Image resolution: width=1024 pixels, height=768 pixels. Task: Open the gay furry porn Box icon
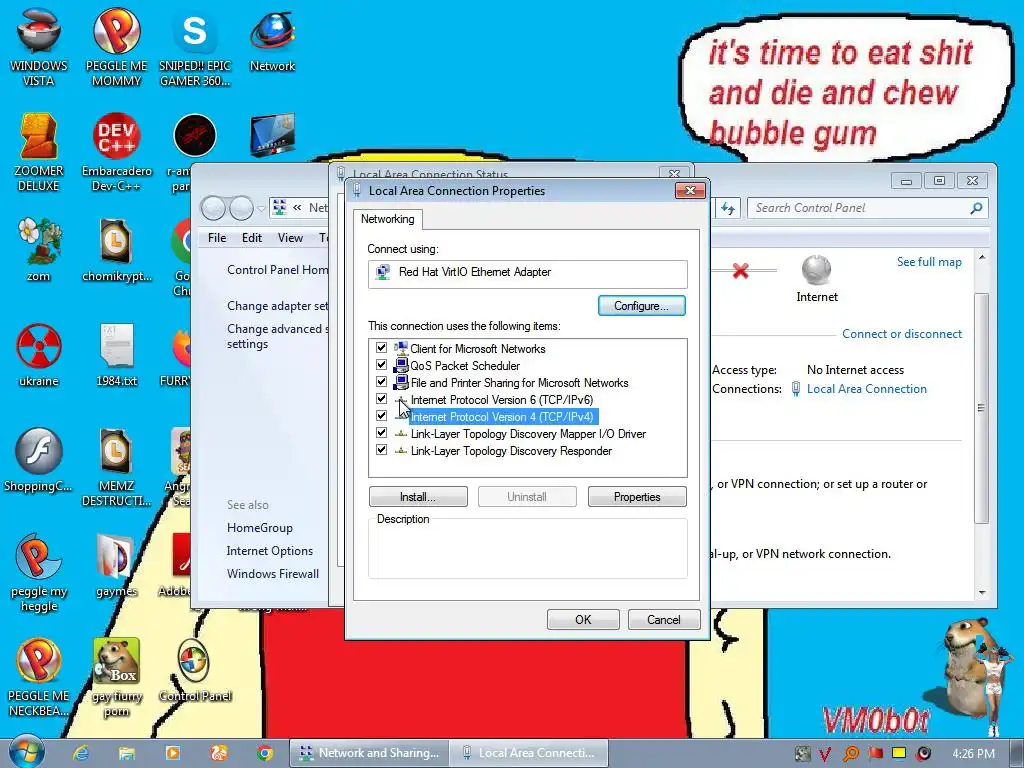coord(116,677)
